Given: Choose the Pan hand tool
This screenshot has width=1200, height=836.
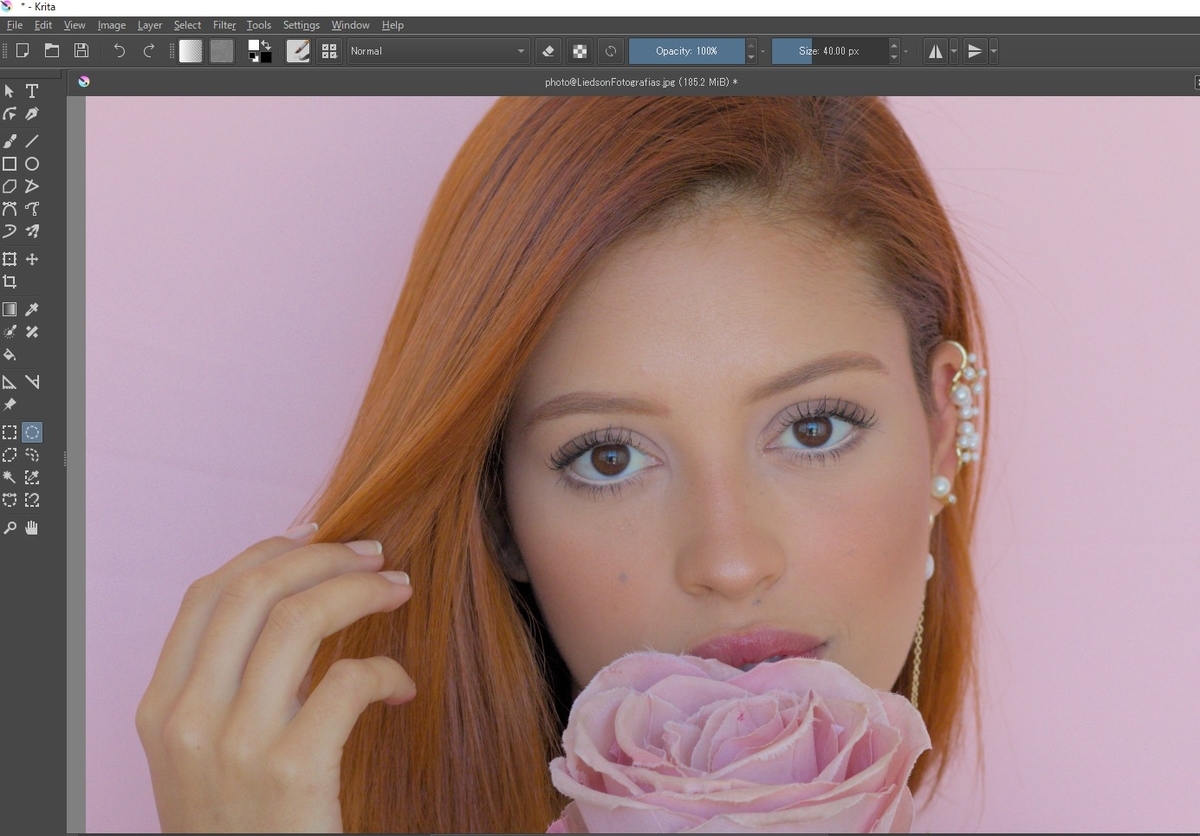Looking at the screenshot, I should [x=32, y=528].
